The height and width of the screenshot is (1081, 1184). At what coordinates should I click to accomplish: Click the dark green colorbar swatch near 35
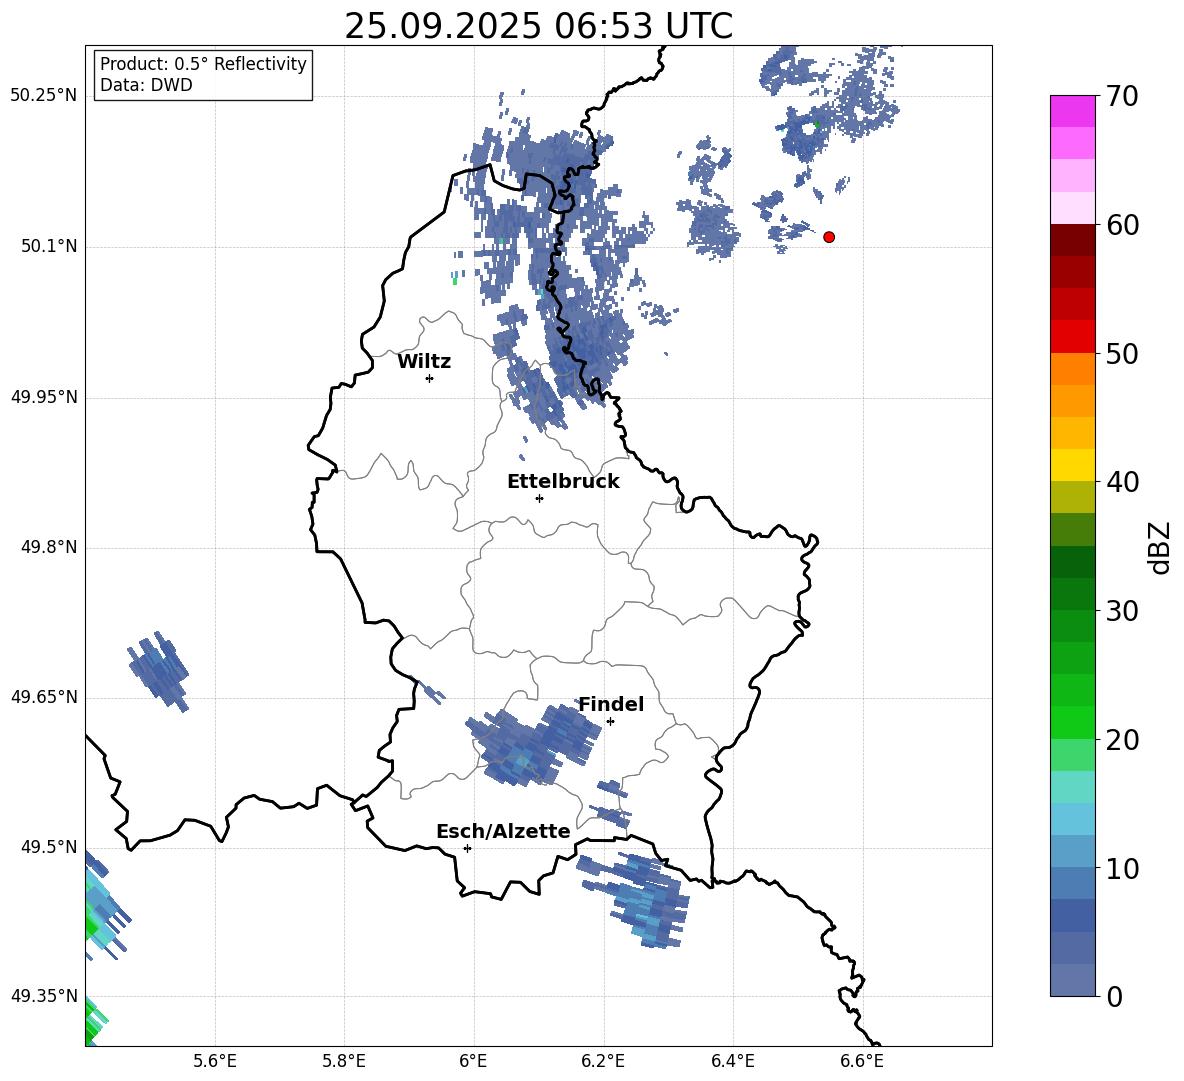[x=1073, y=562]
